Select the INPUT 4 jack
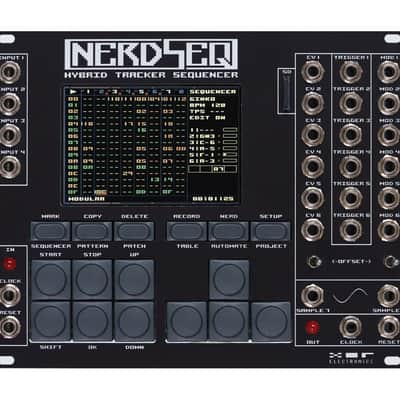The height and width of the screenshot is (400, 400). click(10, 167)
